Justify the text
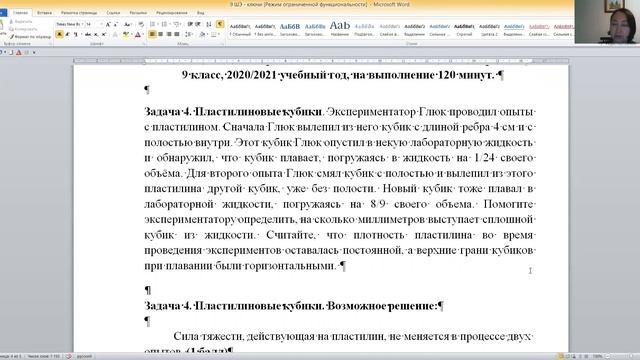 click(177, 35)
